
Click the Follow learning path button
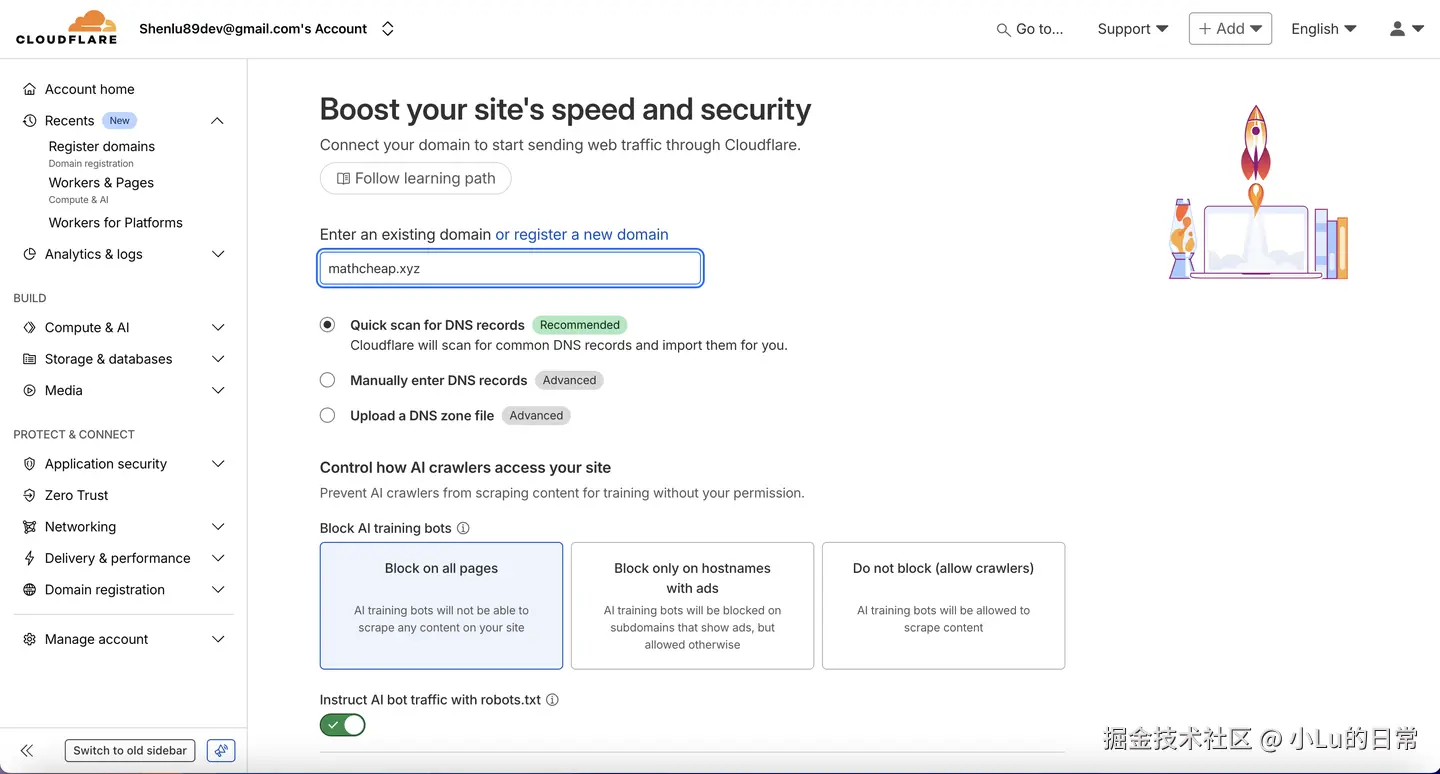coord(415,178)
